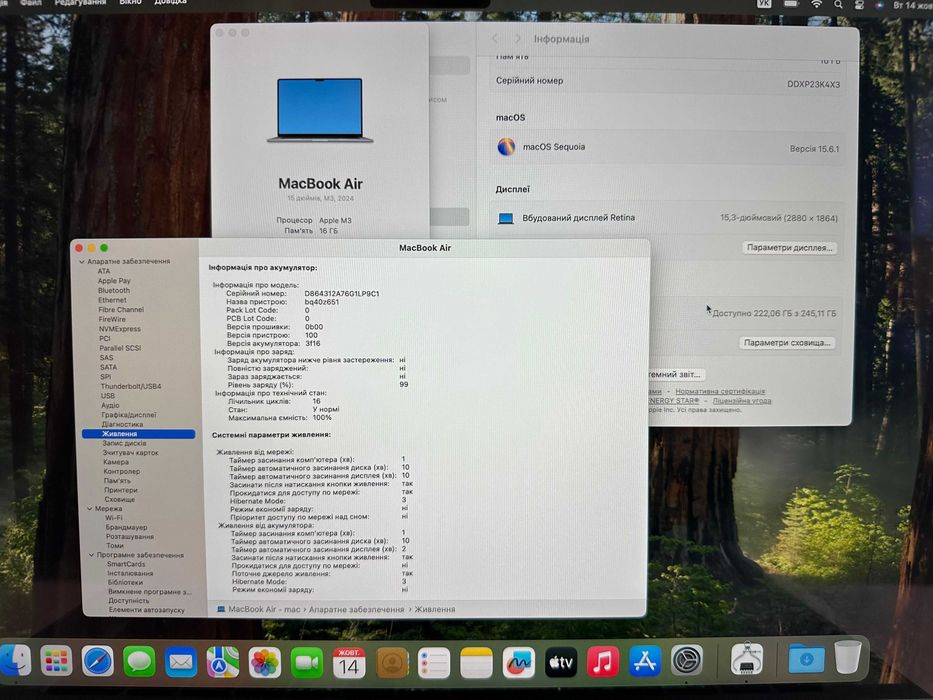Launch FaceTime from the Dock

tap(307, 662)
